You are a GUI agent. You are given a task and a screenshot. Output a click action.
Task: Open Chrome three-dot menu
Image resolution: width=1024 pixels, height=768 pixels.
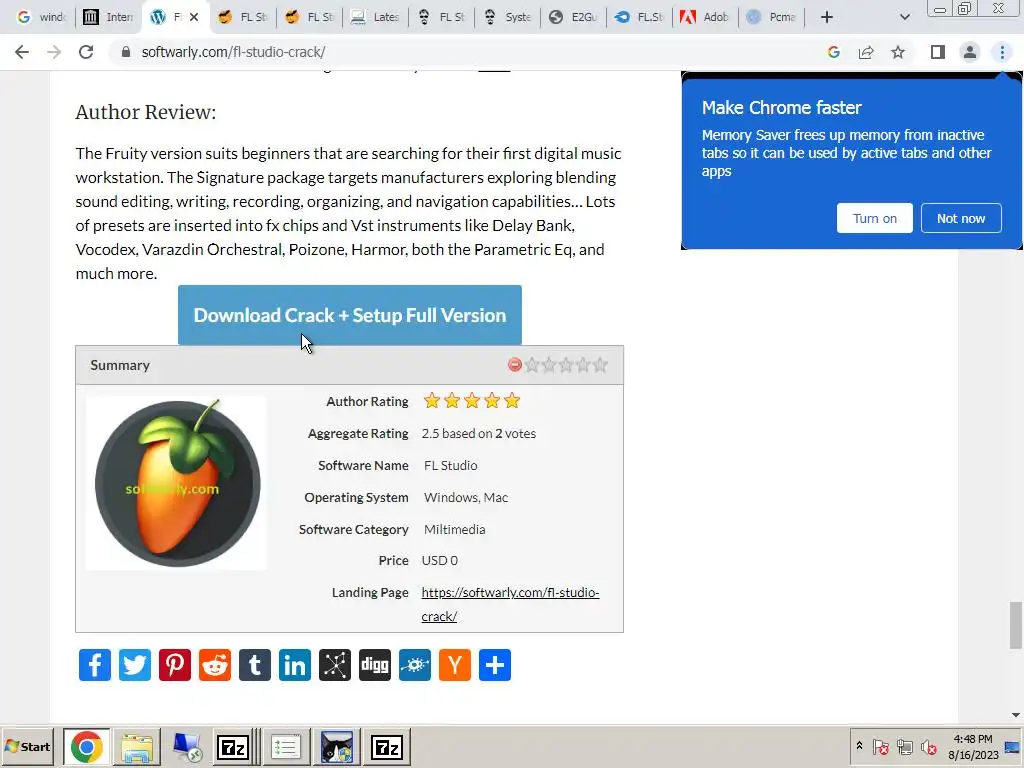1002,52
